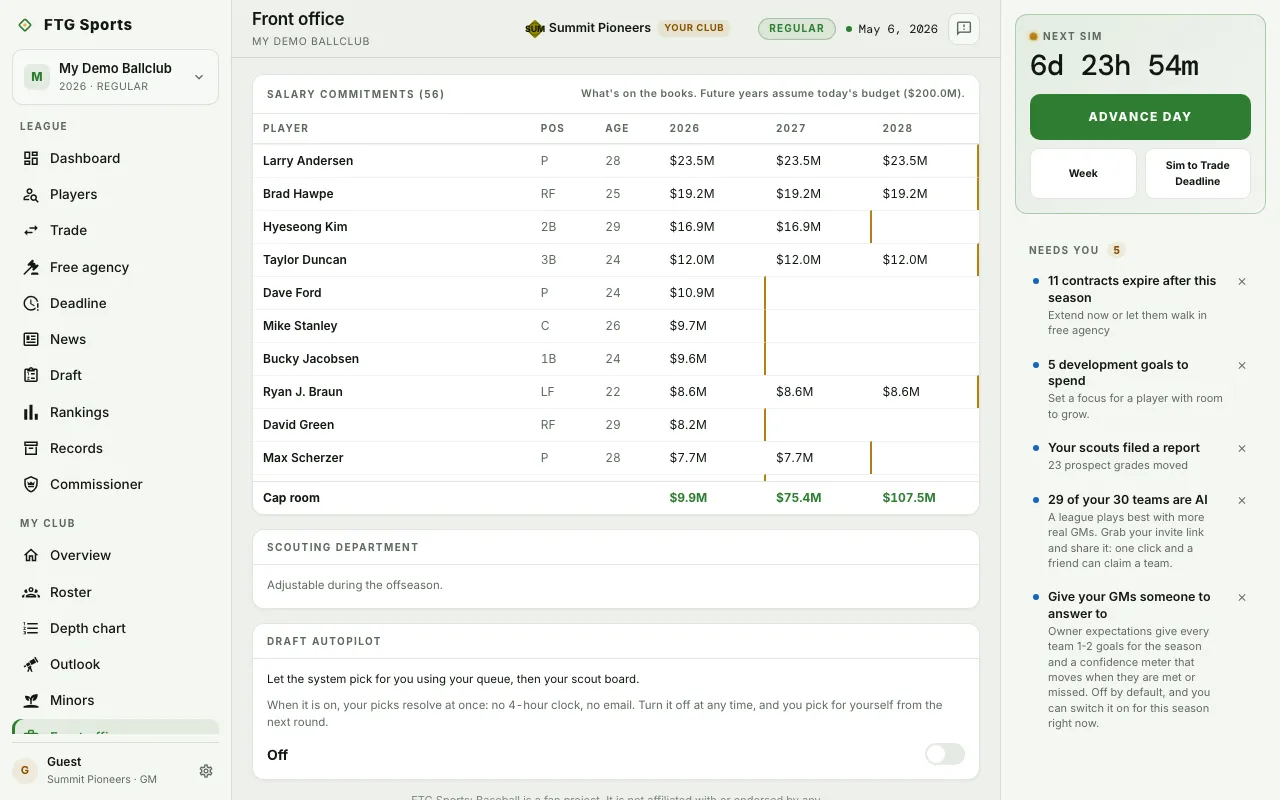The height and width of the screenshot is (800, 1280).
Task: Click the Deadline clock icon
Action: (x=31, y=303)
